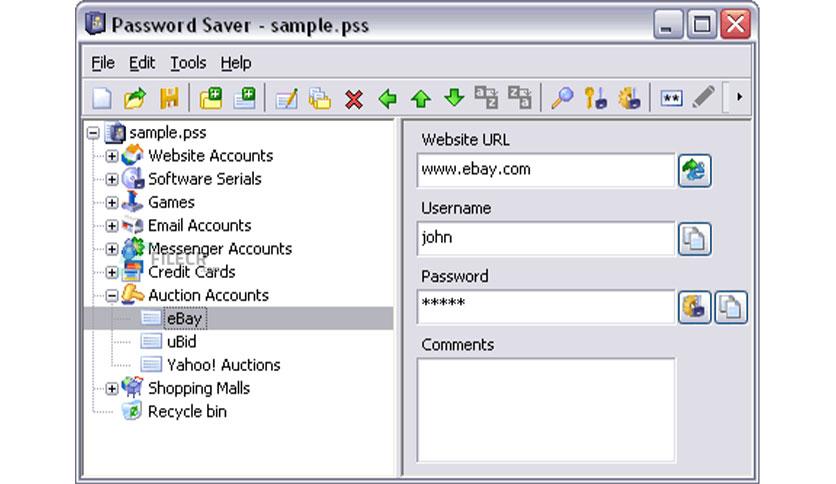Click the Website URL input field
This screenshot has width=836, height=484.
[x=546, y=171]
